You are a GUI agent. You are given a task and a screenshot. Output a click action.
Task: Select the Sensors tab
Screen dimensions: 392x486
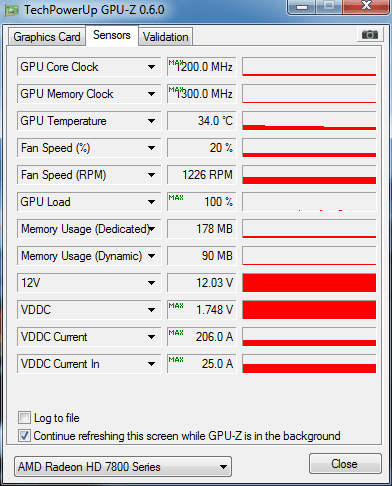tap(112, 35)
